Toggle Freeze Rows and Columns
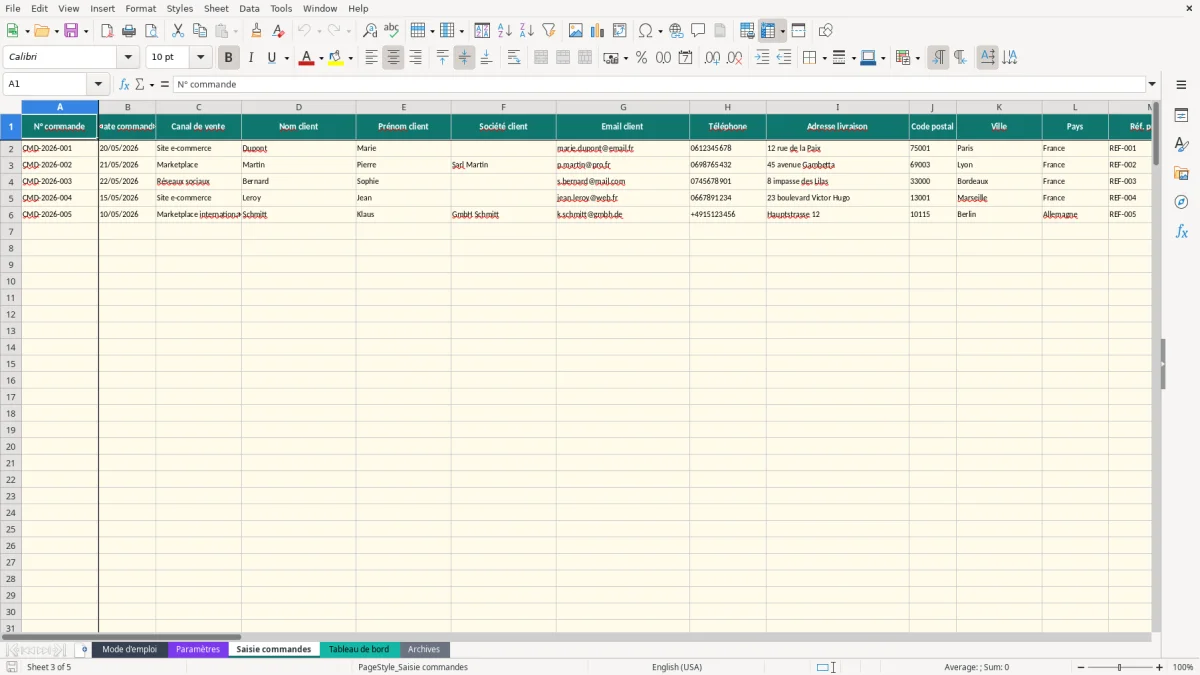 (768, 31)
